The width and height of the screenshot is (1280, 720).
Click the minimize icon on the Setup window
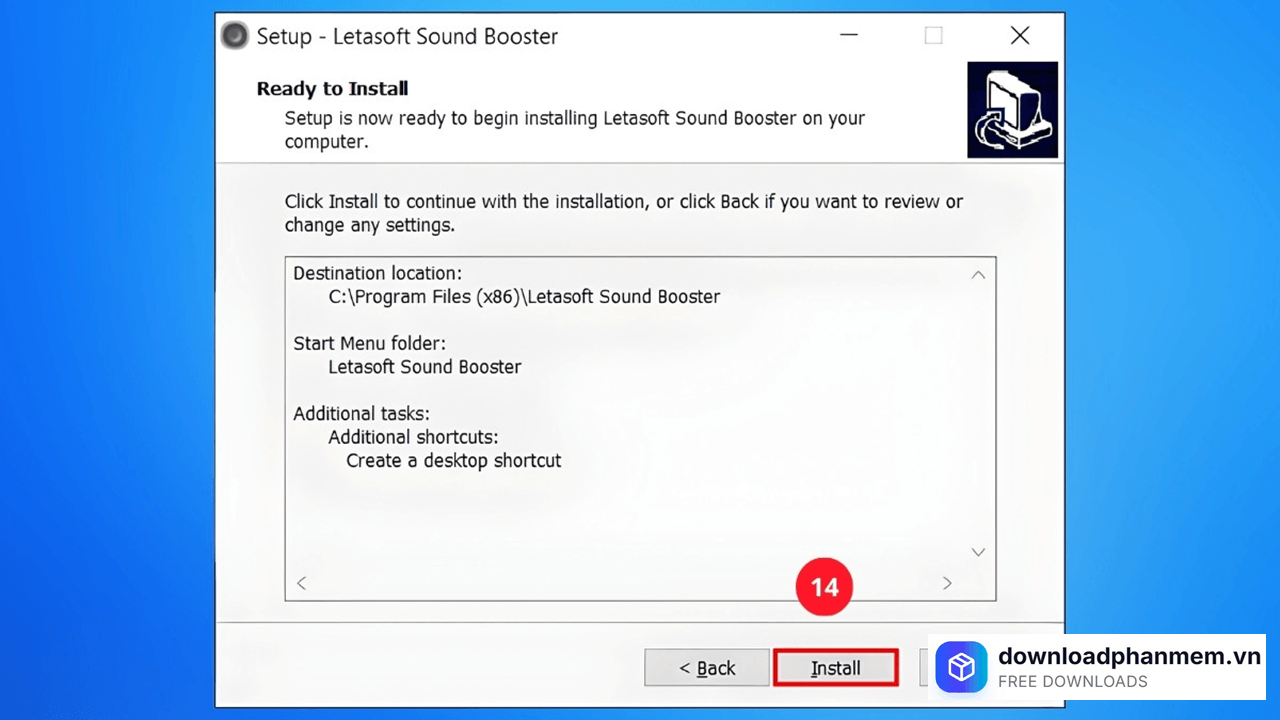pos(848,35)
